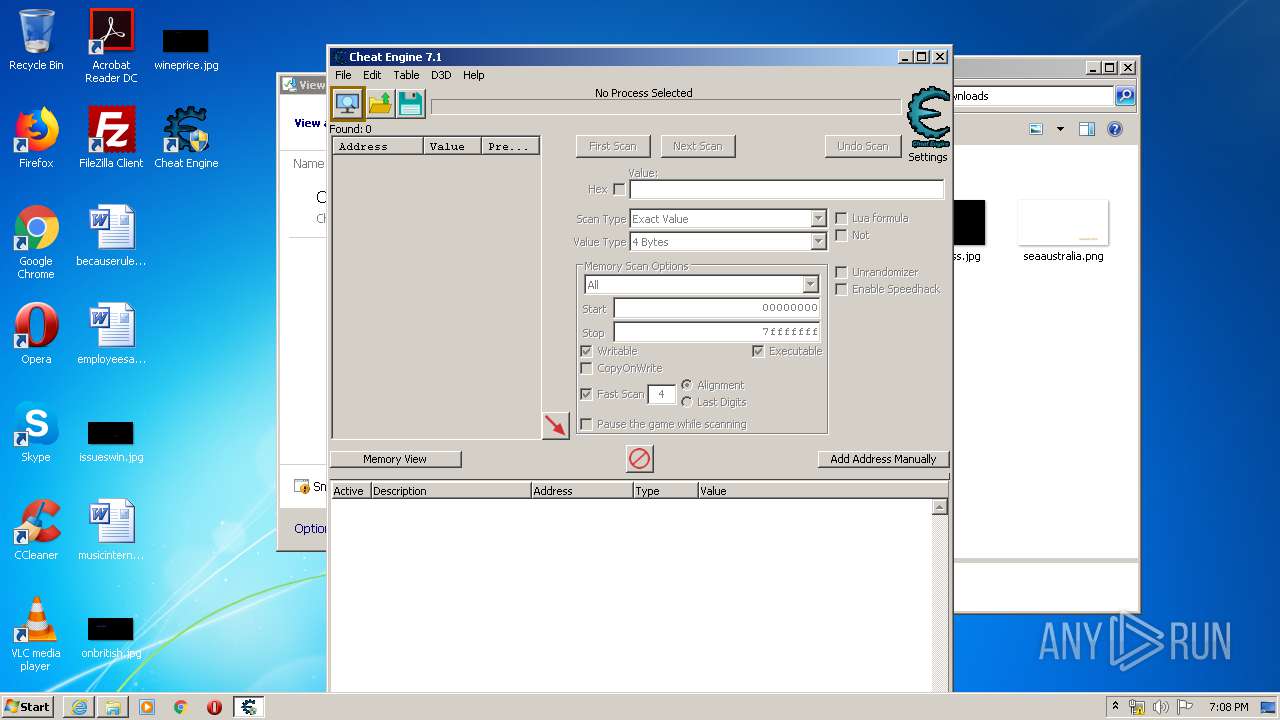Open a cheat table file icon

[380, 103]
